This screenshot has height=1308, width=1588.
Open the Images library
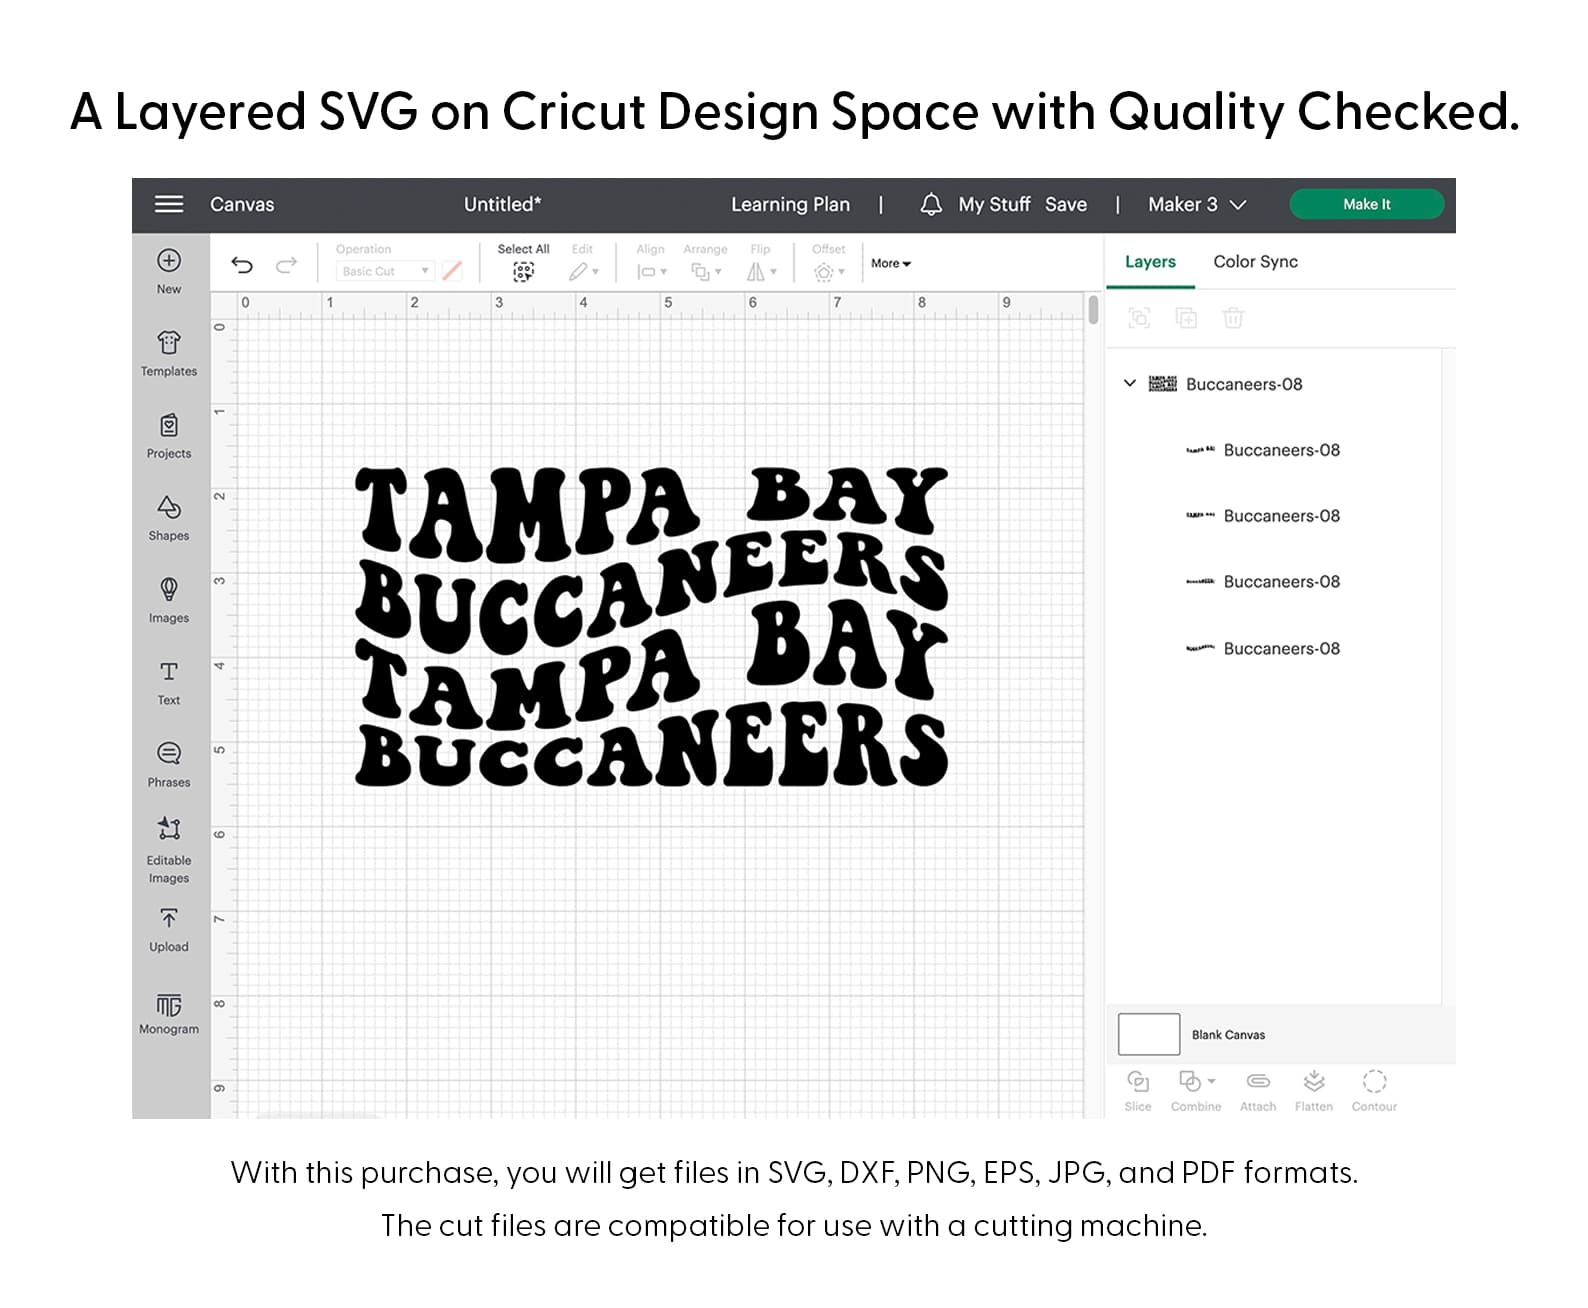(168, 599)
